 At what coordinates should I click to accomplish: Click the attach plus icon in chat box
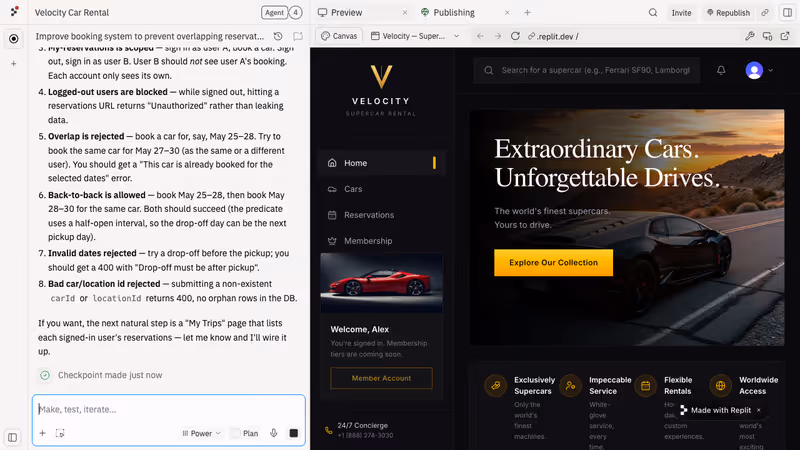[x=42, y=433]
